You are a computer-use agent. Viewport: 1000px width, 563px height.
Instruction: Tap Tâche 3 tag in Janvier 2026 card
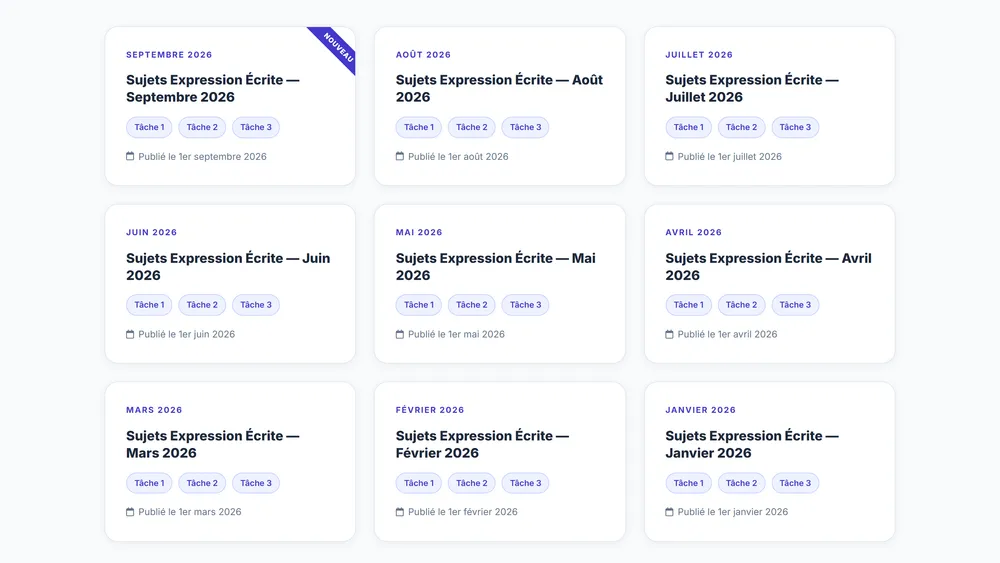(795, 483)
